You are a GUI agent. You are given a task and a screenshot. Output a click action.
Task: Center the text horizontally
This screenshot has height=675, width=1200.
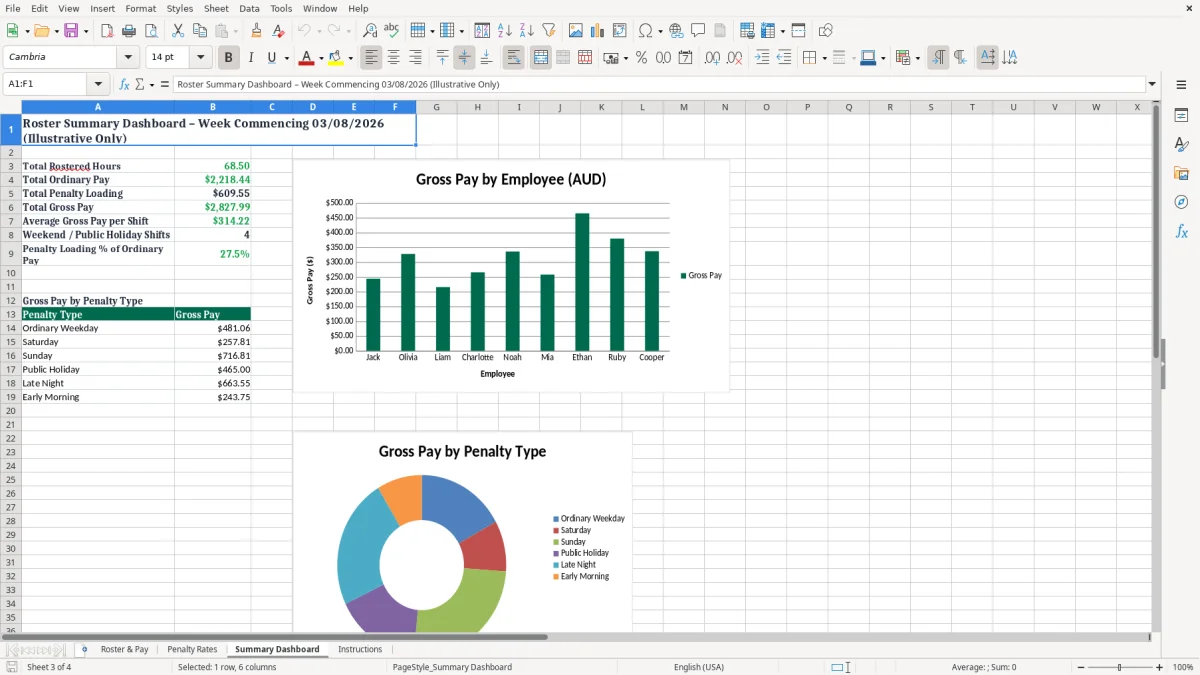[x=394, y=58]
